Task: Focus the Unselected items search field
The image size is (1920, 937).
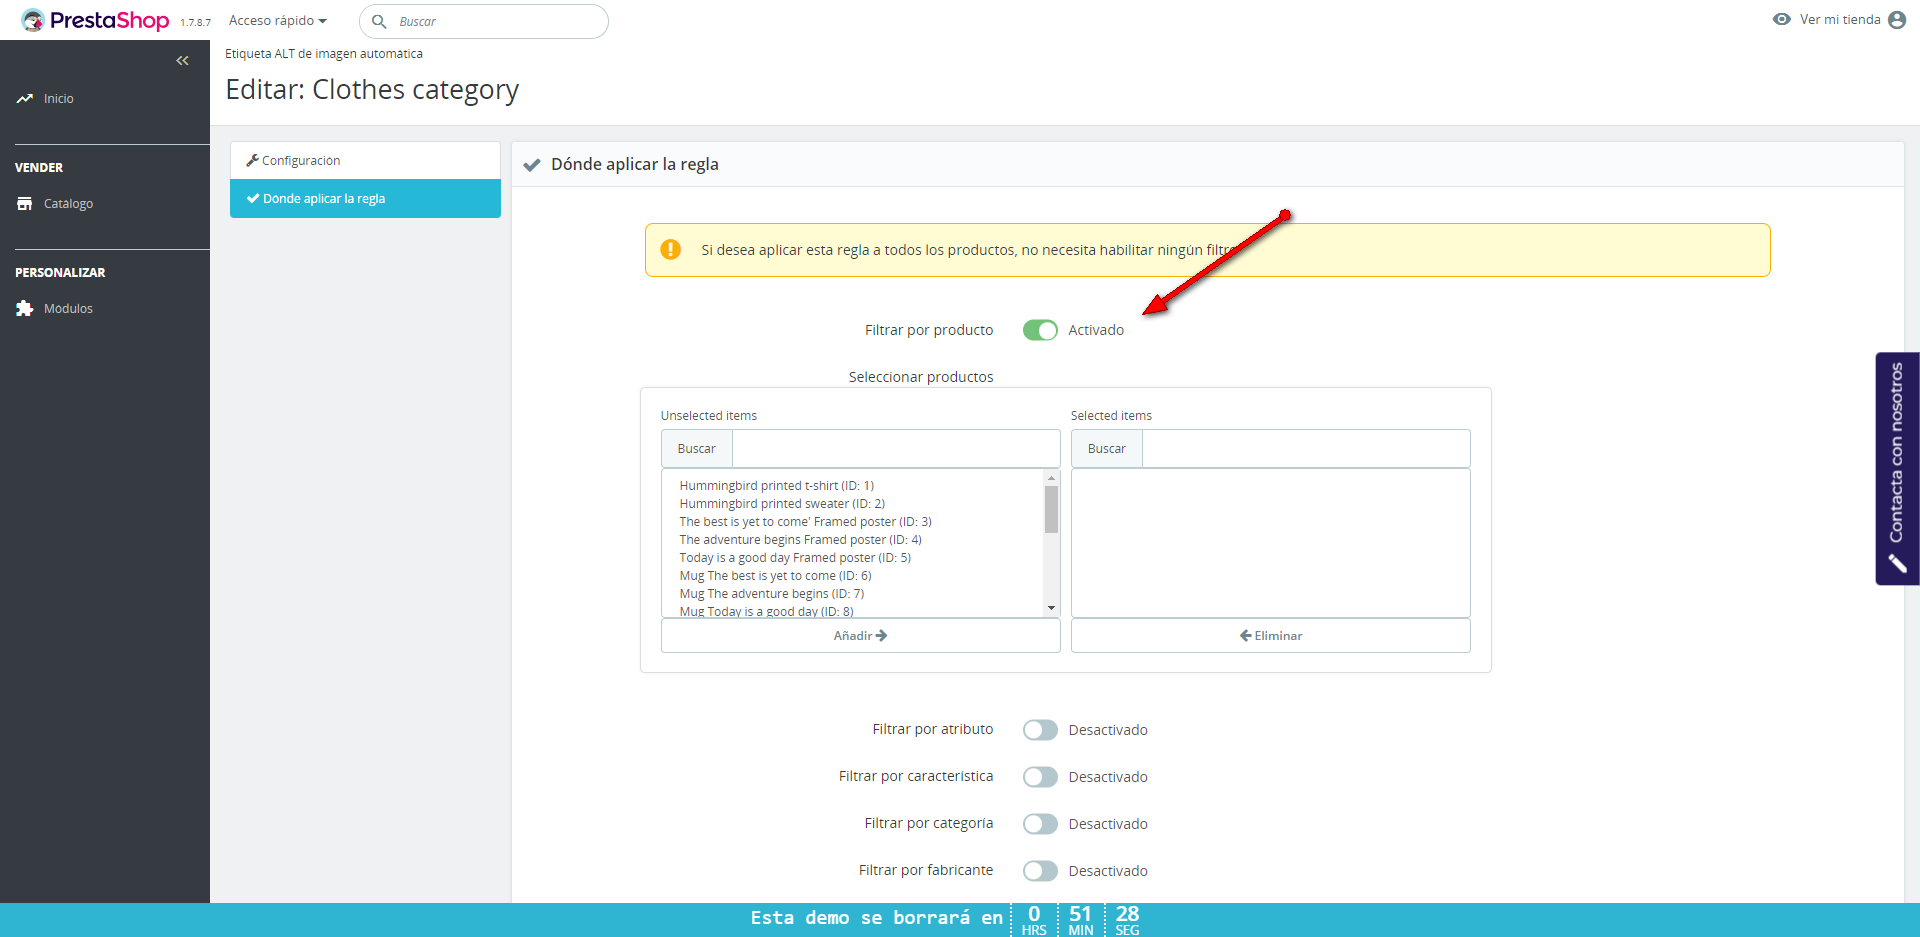Action: (x=896, y=449)
